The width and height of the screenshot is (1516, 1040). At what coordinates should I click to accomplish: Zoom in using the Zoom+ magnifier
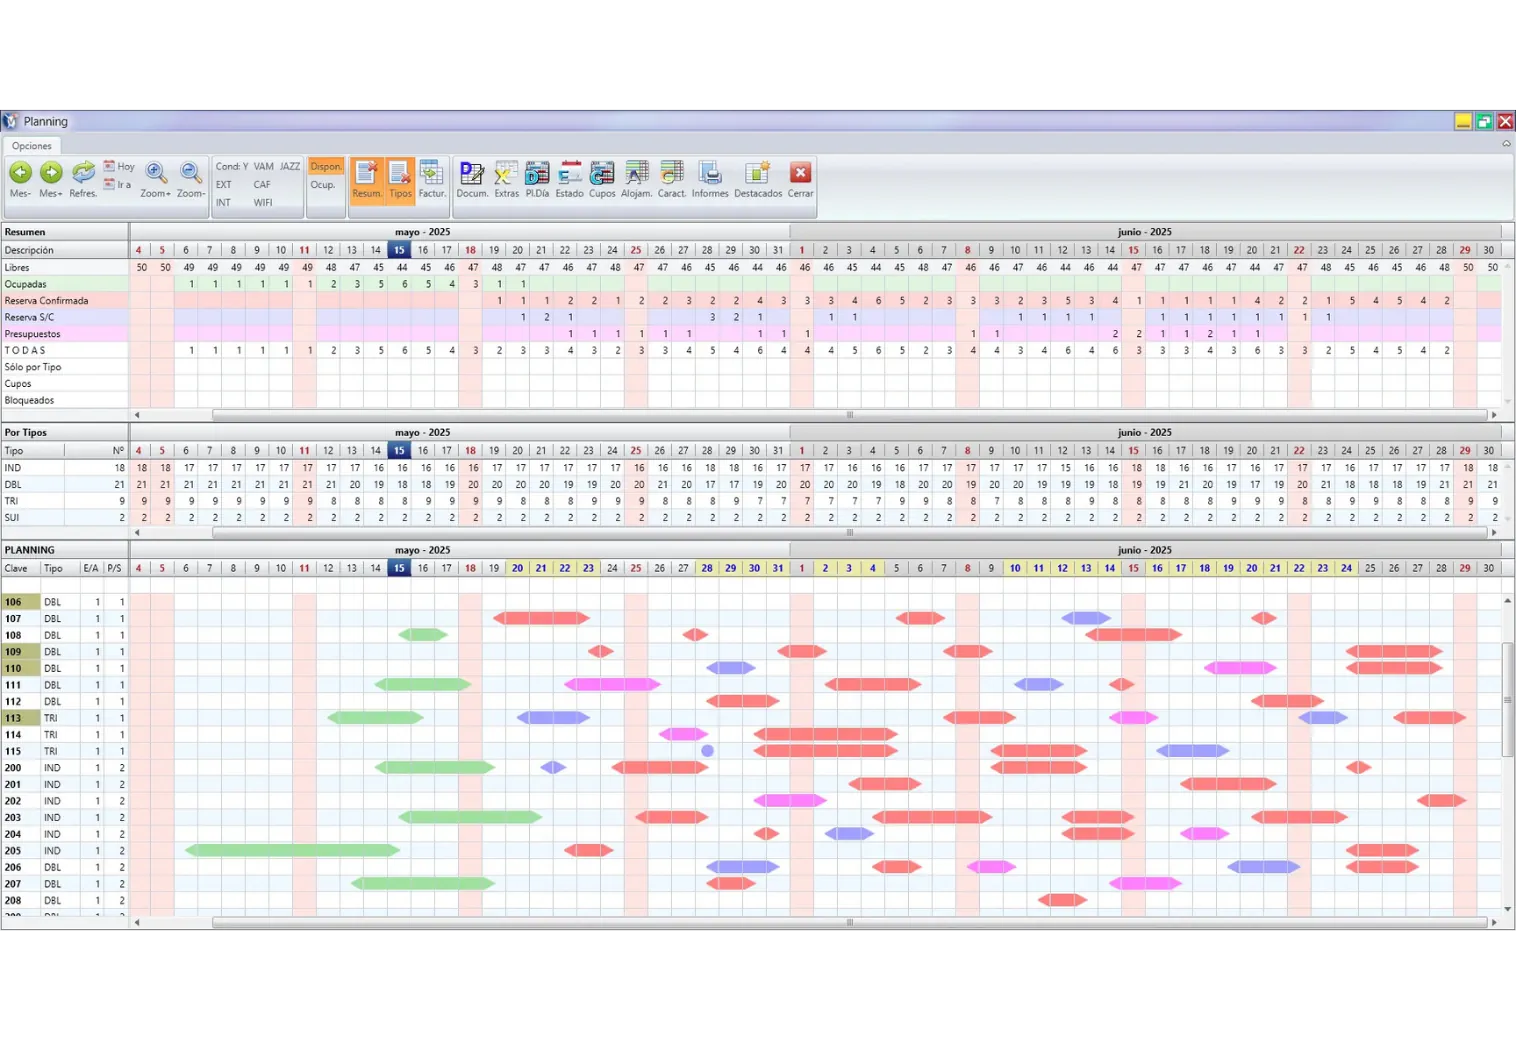point(155,178)
